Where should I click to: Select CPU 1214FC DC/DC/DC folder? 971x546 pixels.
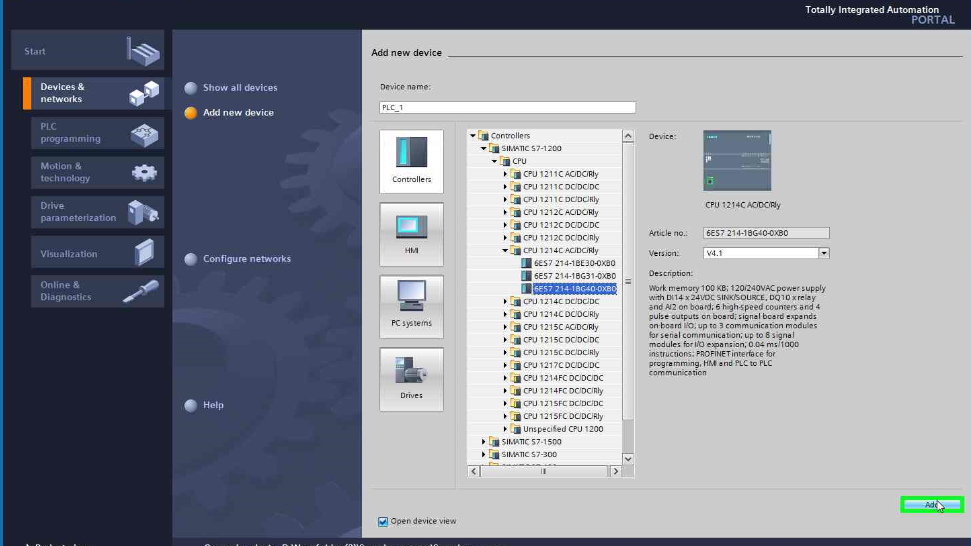[x=563, y=378]
